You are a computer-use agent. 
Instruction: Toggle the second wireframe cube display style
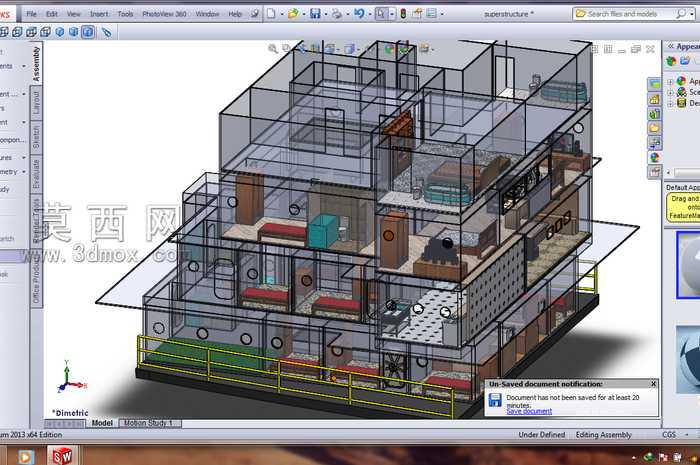click(17, 32)
